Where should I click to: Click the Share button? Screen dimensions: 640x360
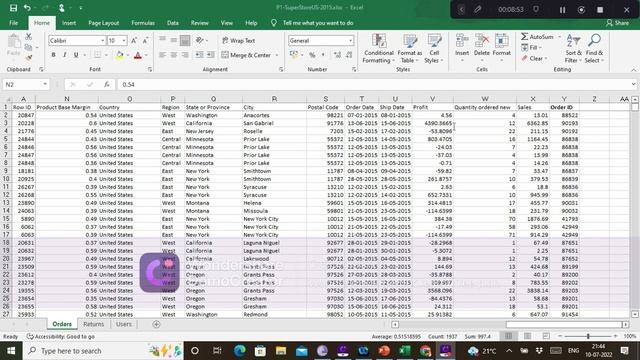click(618, 23)
